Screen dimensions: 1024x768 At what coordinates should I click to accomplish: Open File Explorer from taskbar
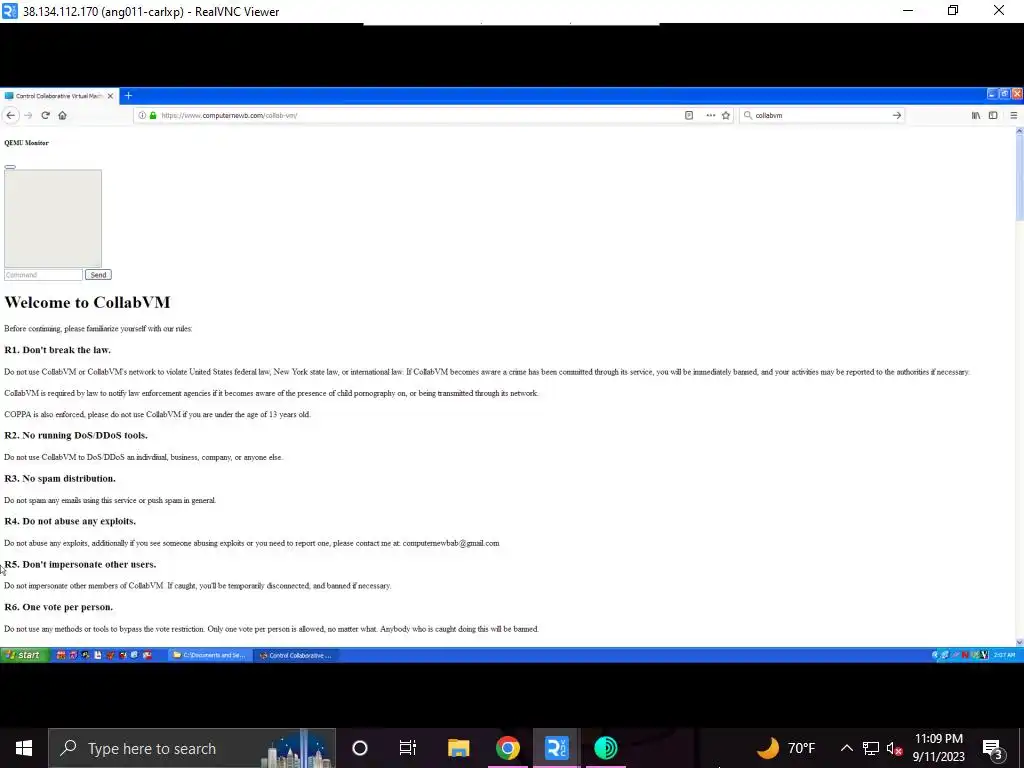point(458,748)
